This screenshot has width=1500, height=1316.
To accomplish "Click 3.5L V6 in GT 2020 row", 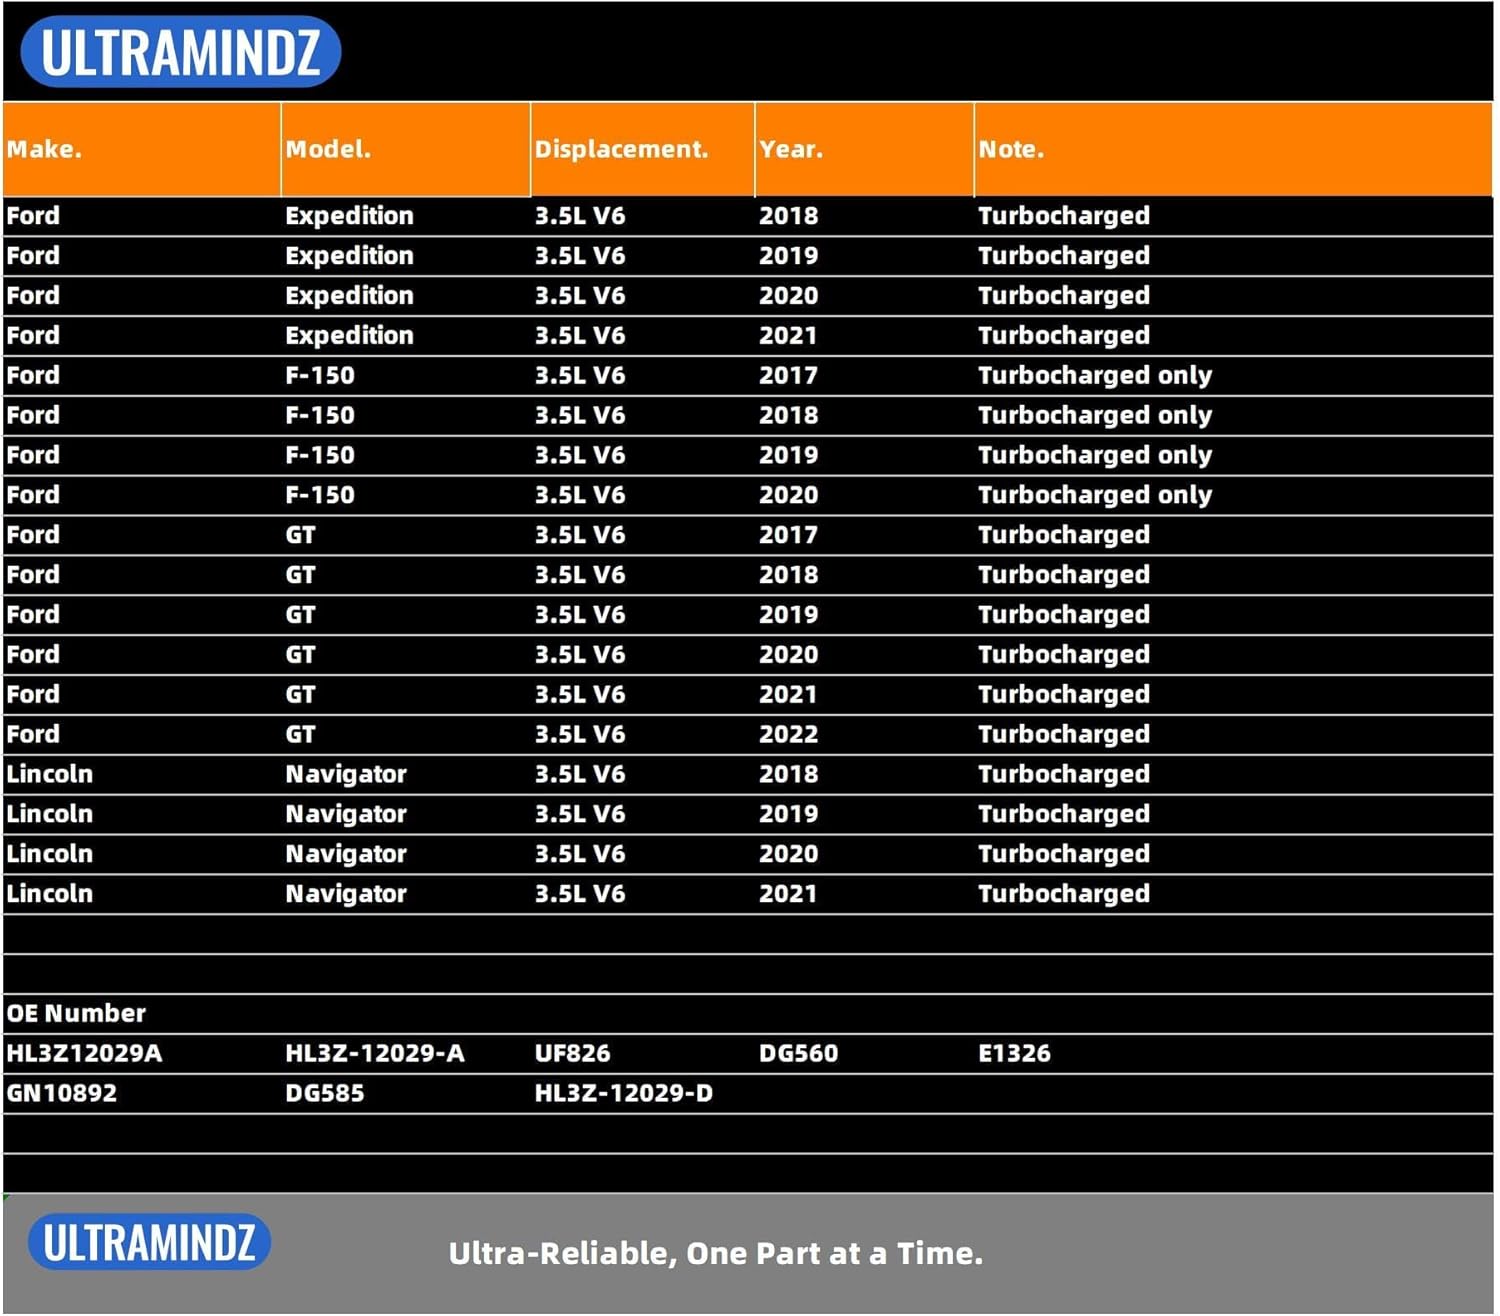I will point(580,655).
